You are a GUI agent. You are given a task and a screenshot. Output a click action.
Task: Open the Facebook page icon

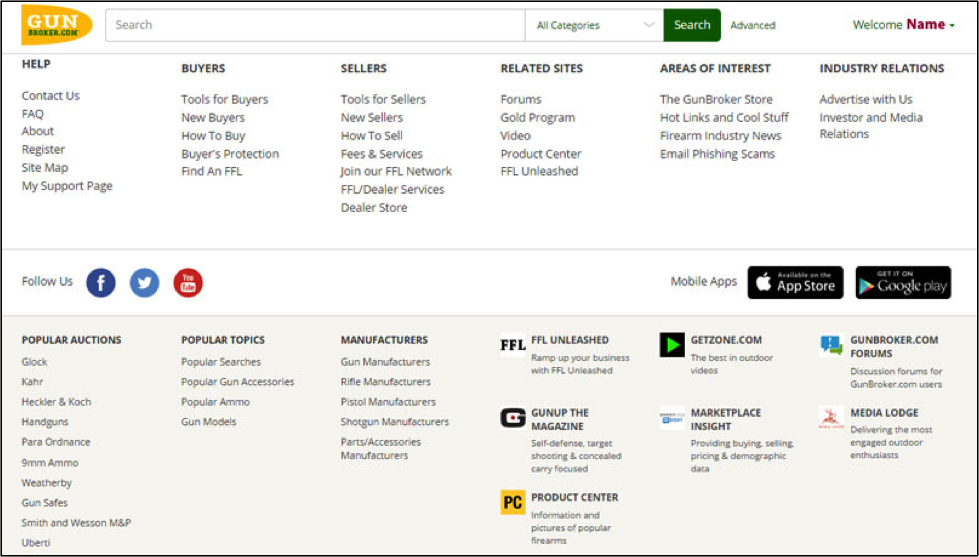[x=101, y=283]
